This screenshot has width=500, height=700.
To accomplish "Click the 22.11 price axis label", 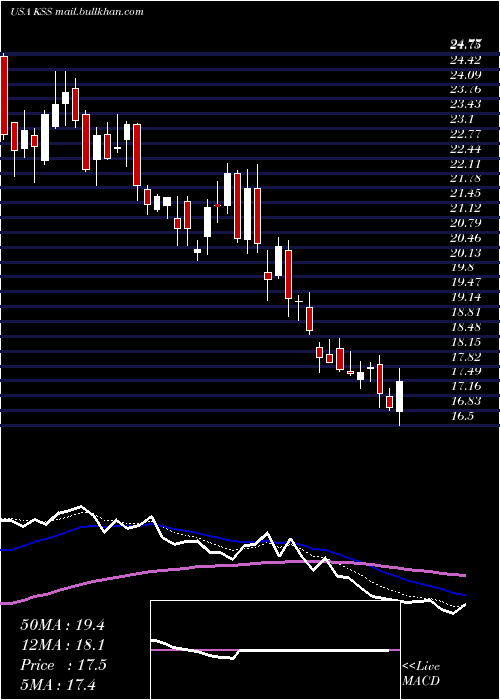I will tap(466, 163).
